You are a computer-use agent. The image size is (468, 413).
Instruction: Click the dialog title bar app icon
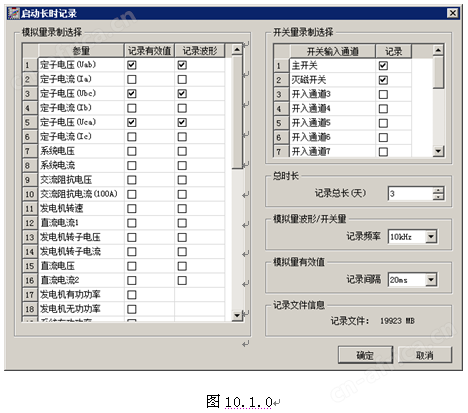pos(14,13)
